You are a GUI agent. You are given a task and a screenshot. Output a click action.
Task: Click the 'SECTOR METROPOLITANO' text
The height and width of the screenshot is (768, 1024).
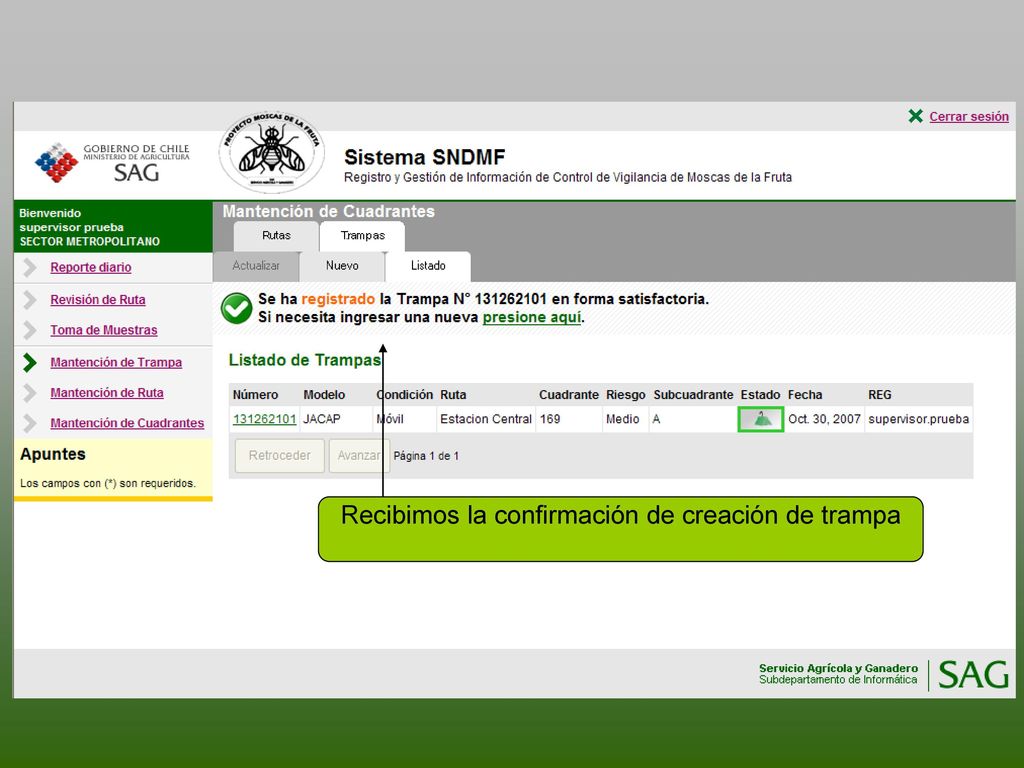click(89, 242)
